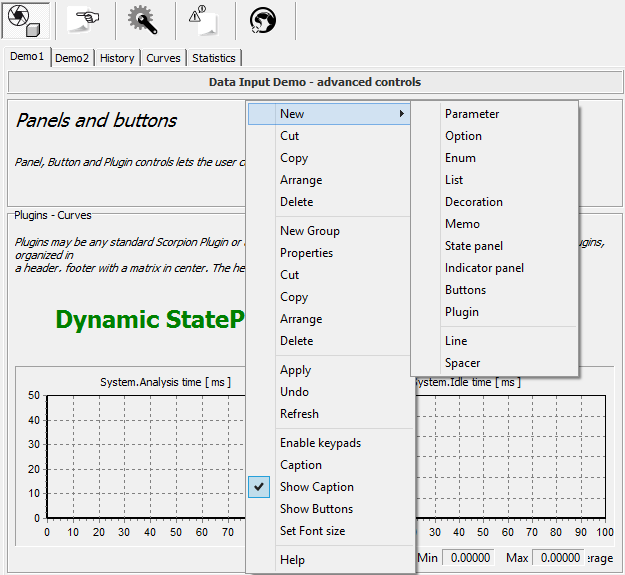This screenshot has height=575, width=625.
Task: Click the warning triangle document icon
Action: click(204, 20)
